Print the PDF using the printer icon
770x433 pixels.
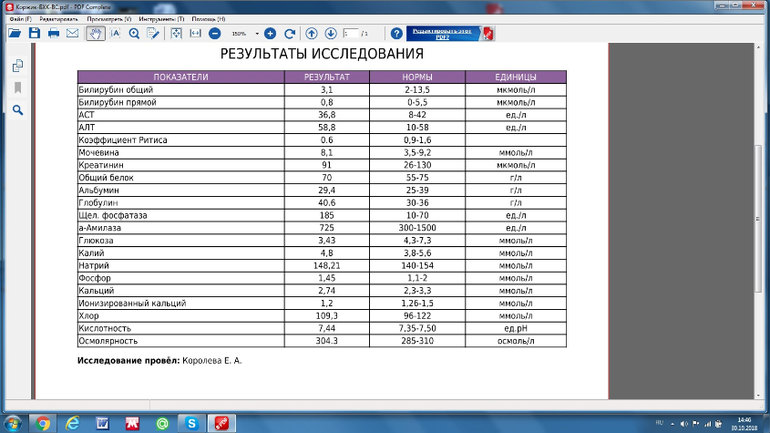coord(53,34)
